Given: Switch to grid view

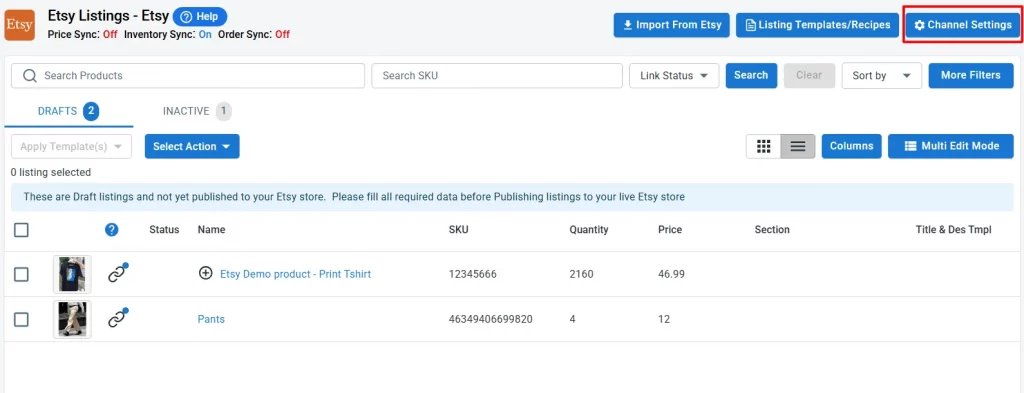Looking at the screenshot, I should point(763,146).
